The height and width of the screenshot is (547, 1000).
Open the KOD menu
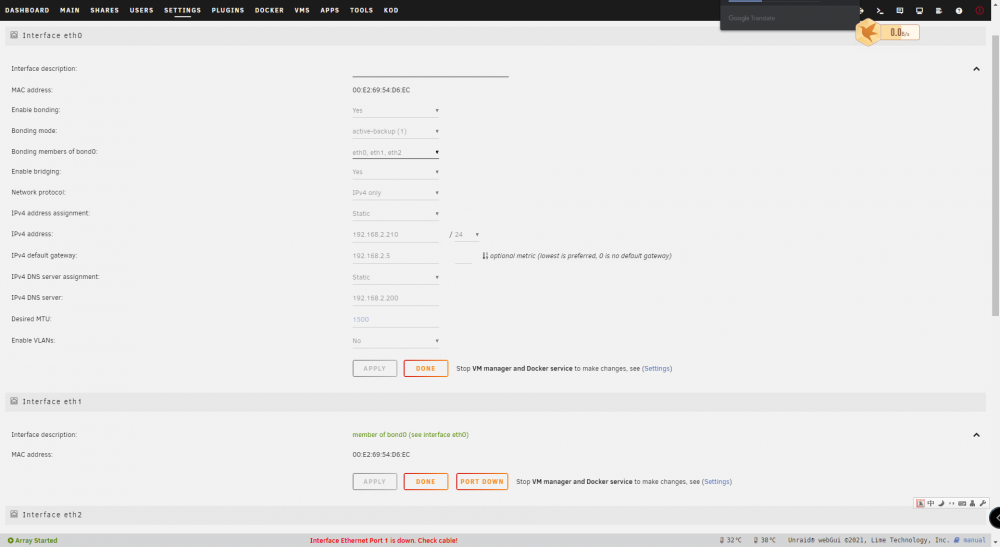tap(391, 10)
